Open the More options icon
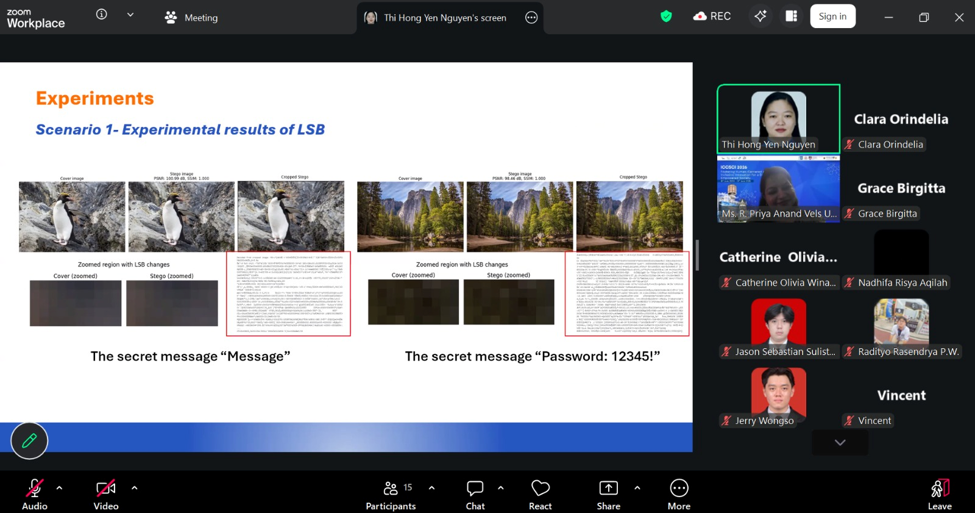The width and height of the screenshot is (975, 513). click(678, 495)
